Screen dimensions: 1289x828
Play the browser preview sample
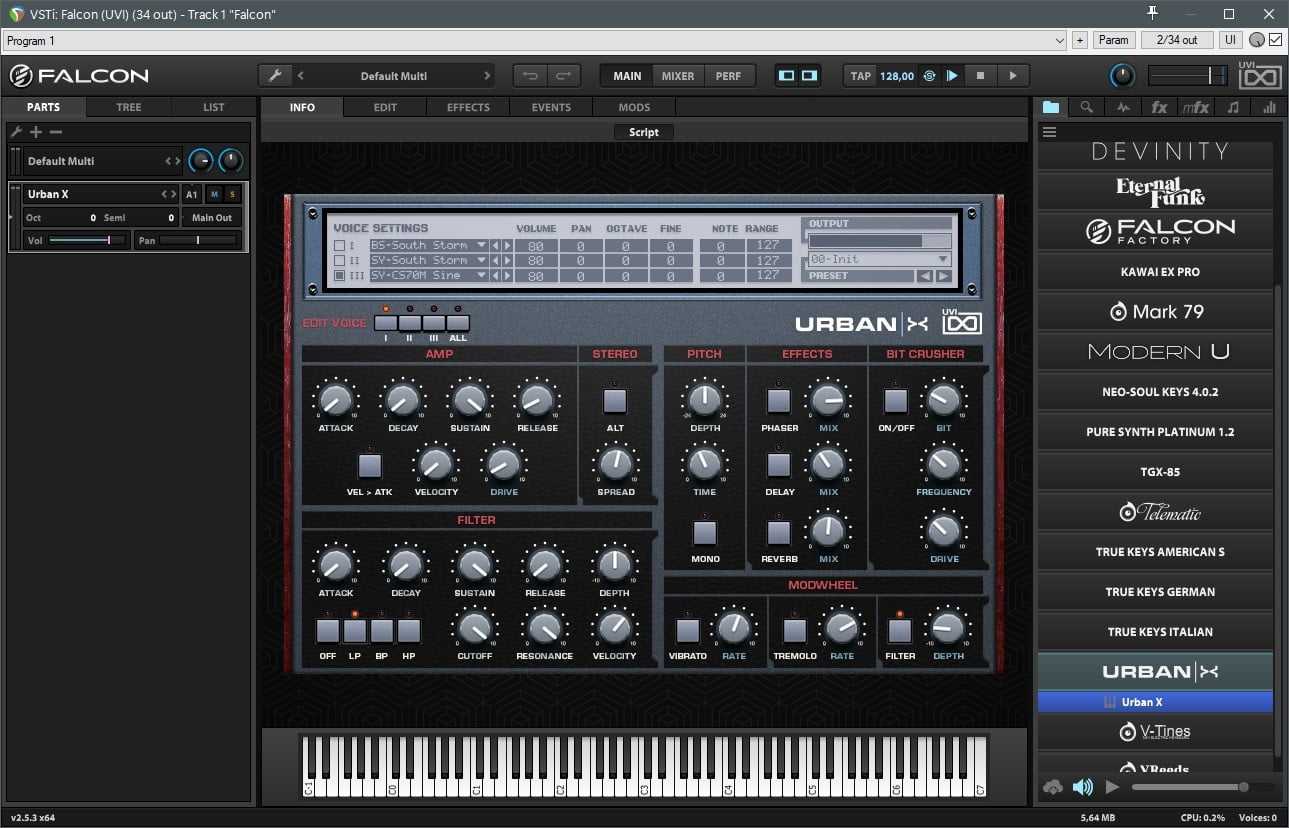point(1112,788)
